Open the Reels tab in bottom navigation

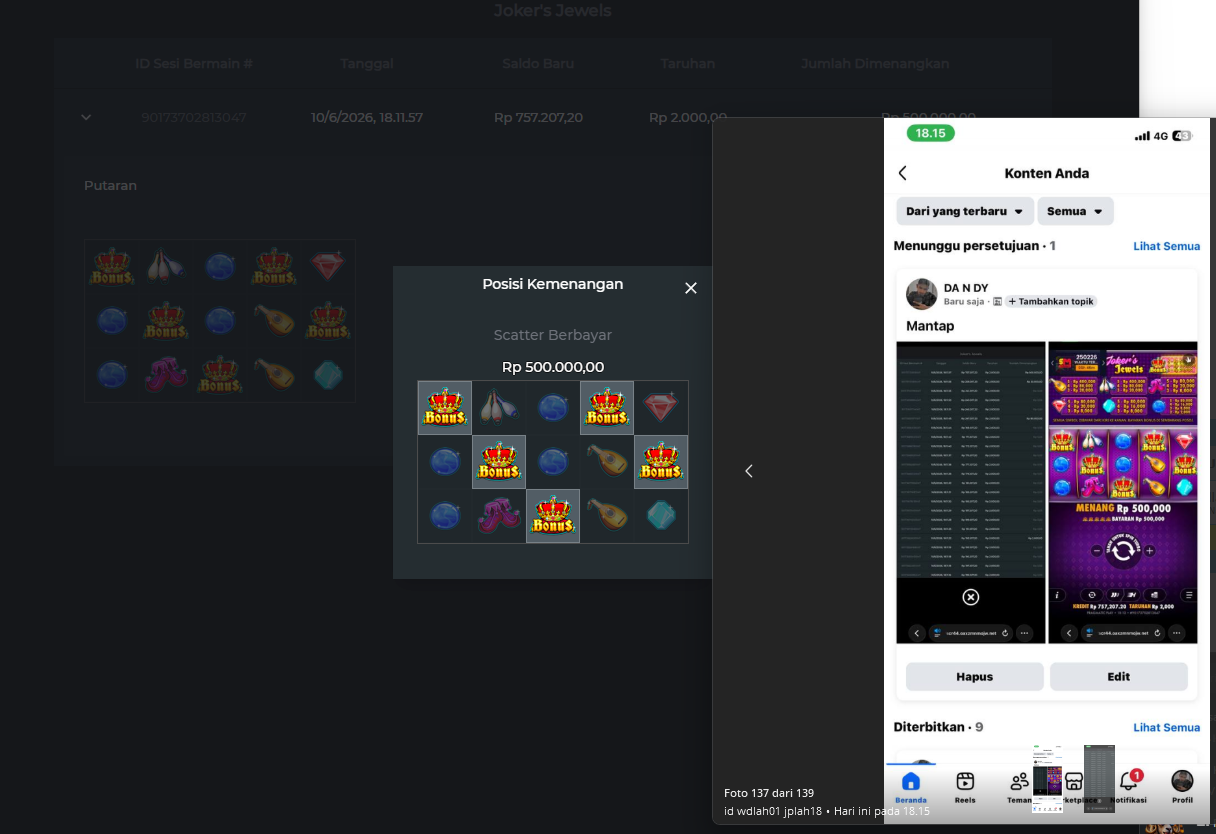965,787
